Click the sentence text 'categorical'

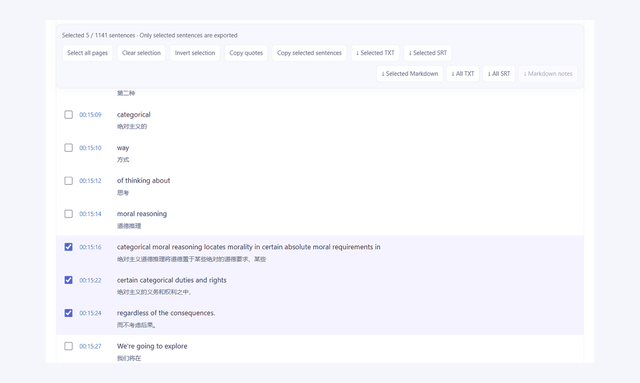tap(133, 115)
